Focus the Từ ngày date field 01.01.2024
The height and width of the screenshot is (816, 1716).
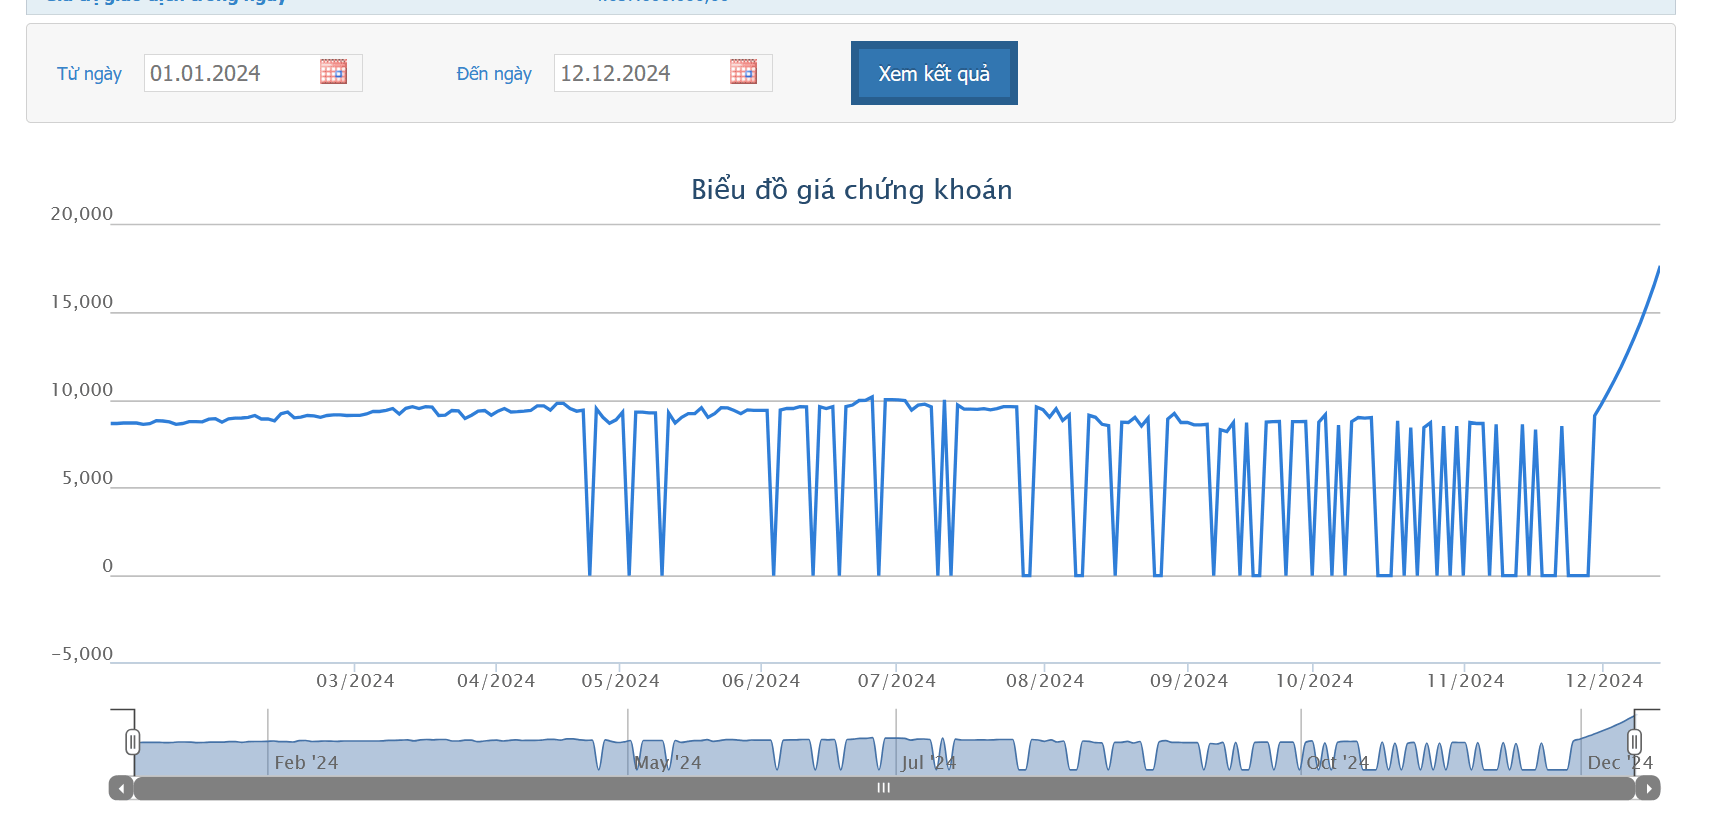tap(230, 73)
